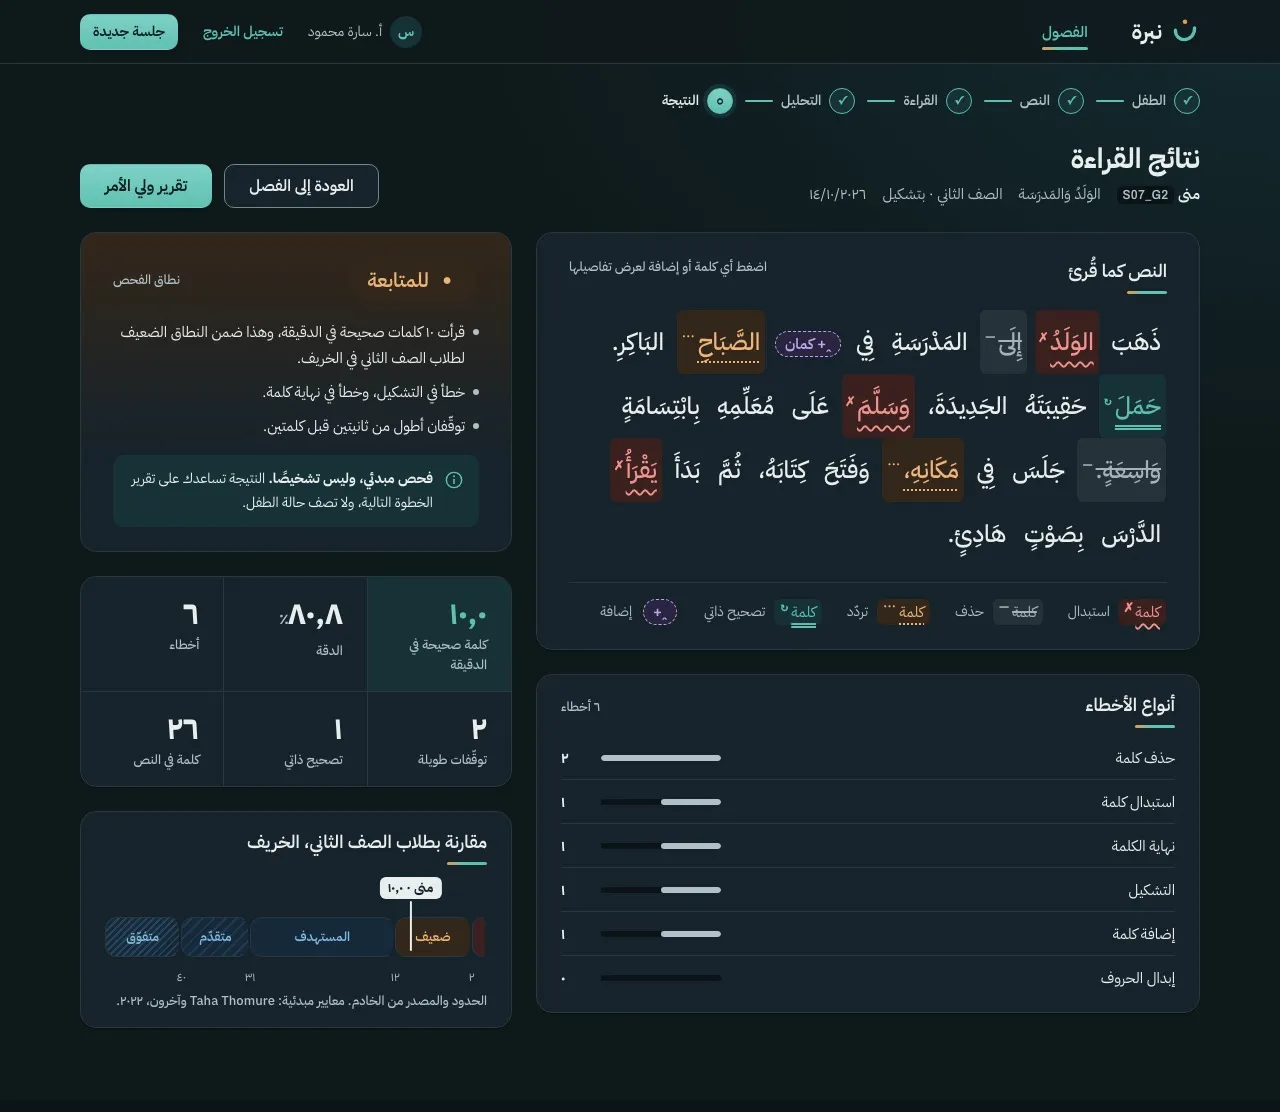The height and width of the screenshot is (1112, 1280).
Task: Click the error word وَسَلَّمَ
Action: [878, 406]
